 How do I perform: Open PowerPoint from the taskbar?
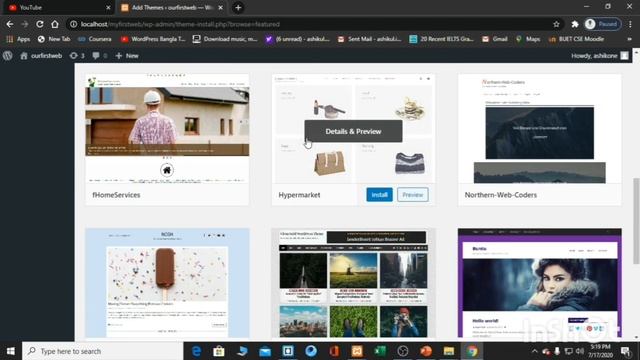click(426, 351)
